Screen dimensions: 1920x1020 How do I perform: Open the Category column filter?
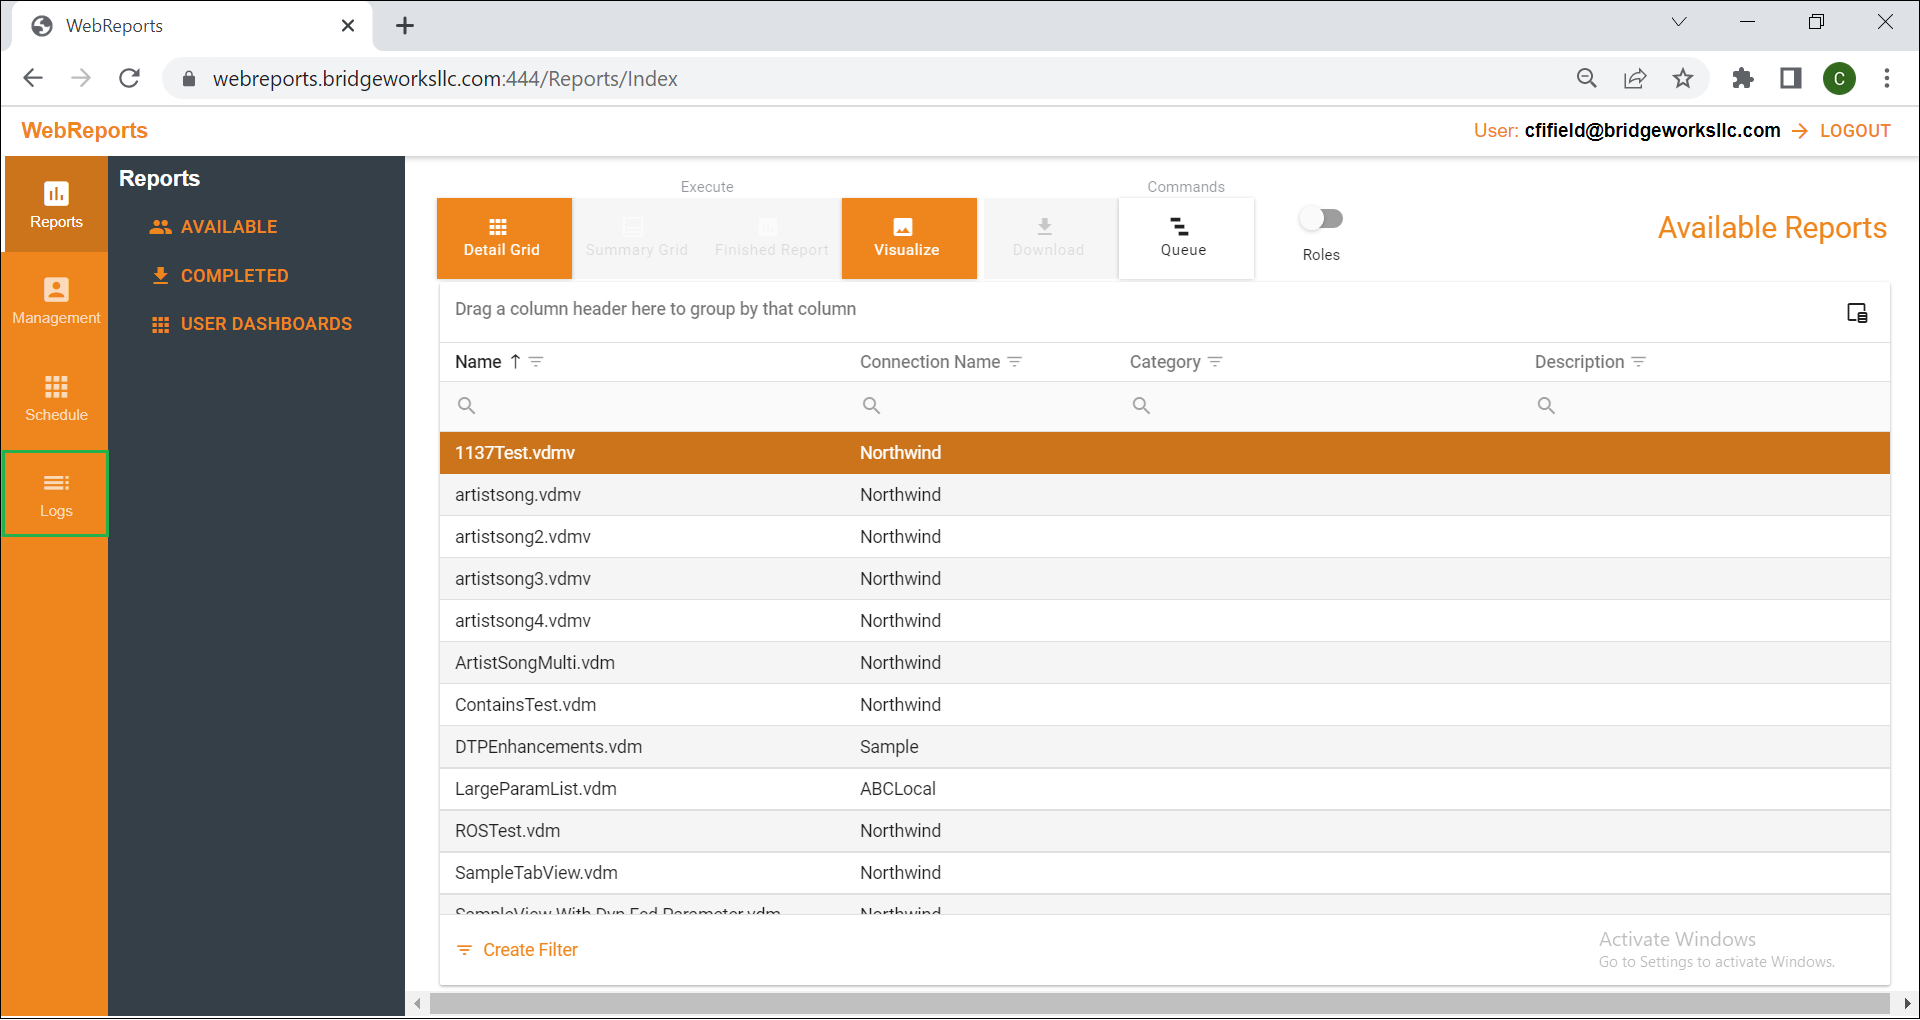point(1215,362)
